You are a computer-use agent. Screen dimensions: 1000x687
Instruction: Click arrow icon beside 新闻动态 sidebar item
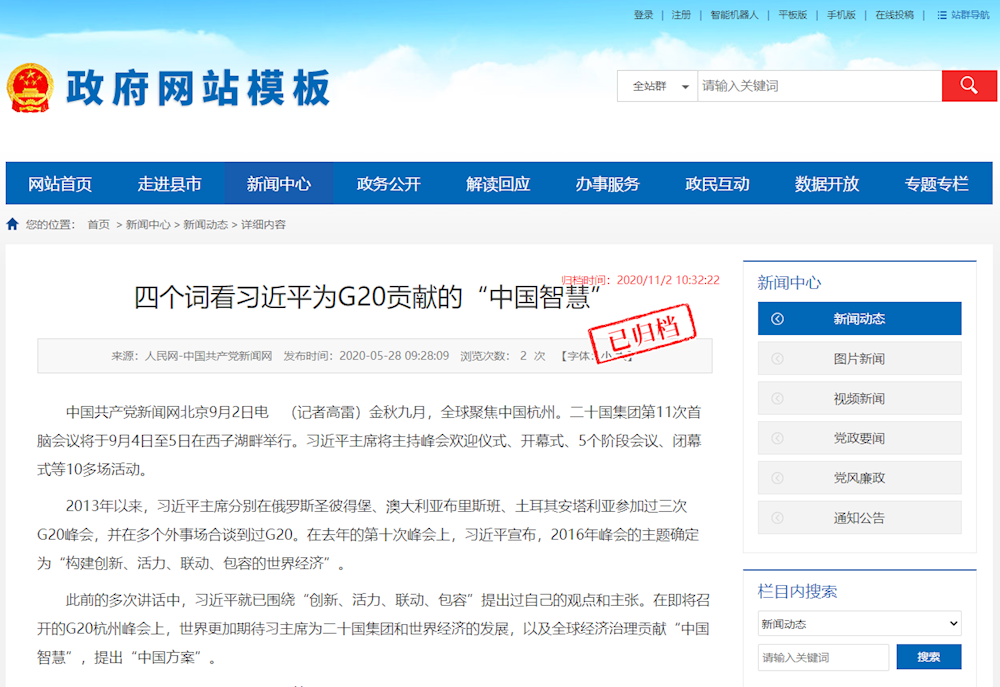(x=778, y=319)
